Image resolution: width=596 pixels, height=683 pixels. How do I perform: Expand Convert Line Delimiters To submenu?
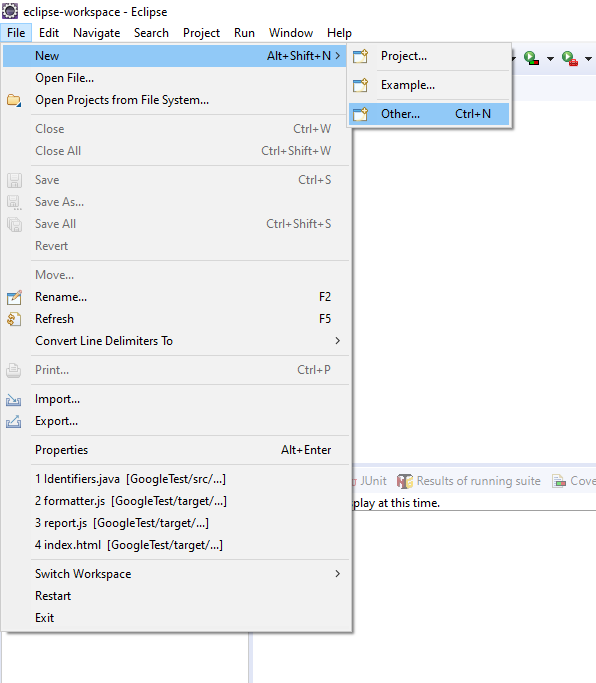[338, 341]
